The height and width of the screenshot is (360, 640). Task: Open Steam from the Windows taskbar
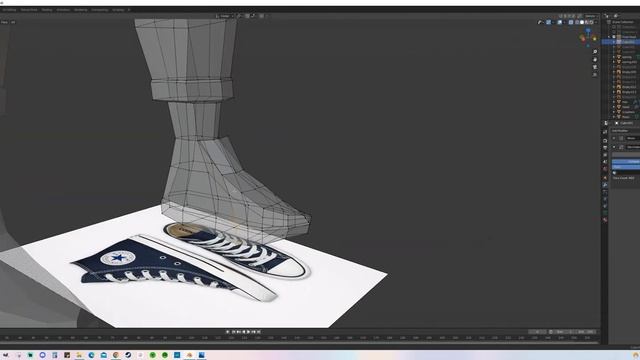(128, 355)
